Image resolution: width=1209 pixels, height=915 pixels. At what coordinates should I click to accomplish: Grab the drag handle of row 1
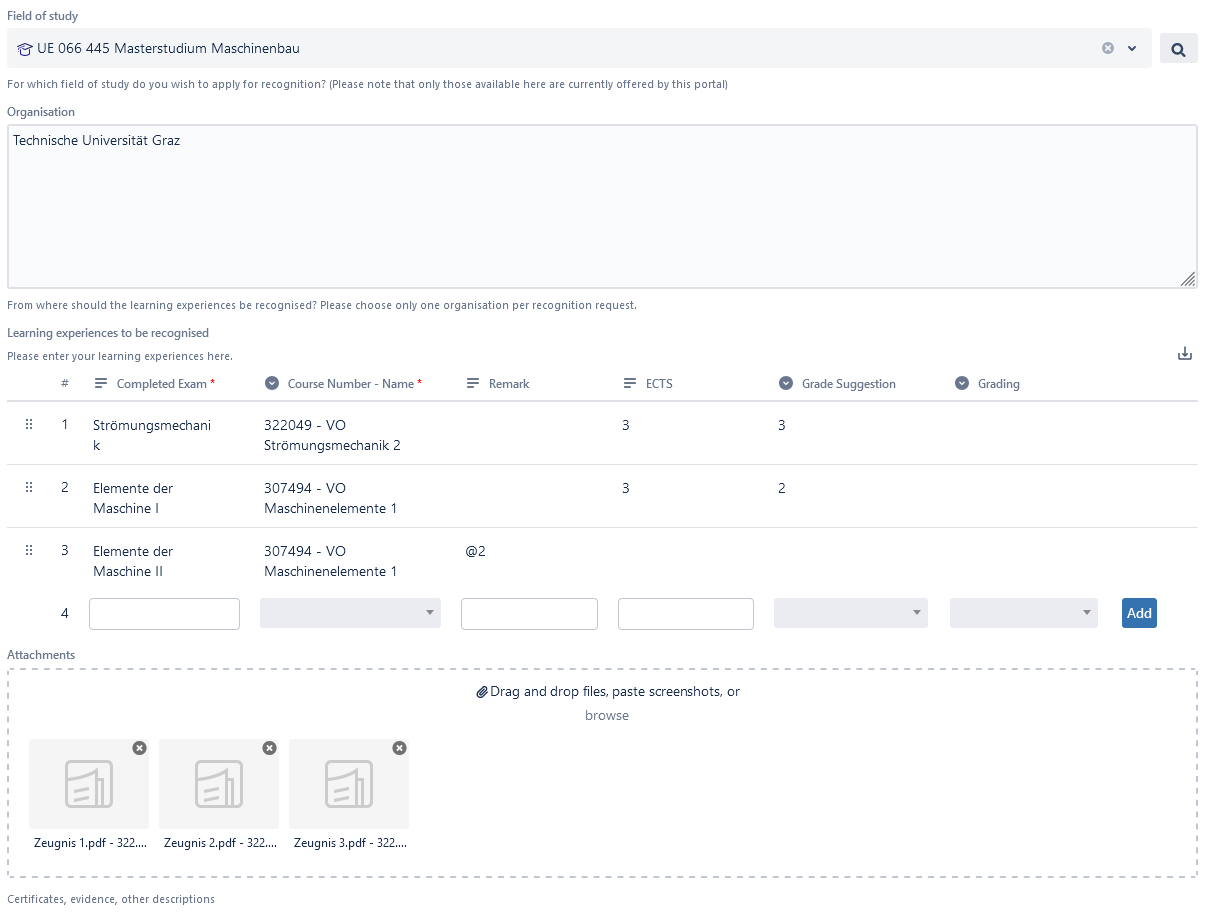coord(29,425)
